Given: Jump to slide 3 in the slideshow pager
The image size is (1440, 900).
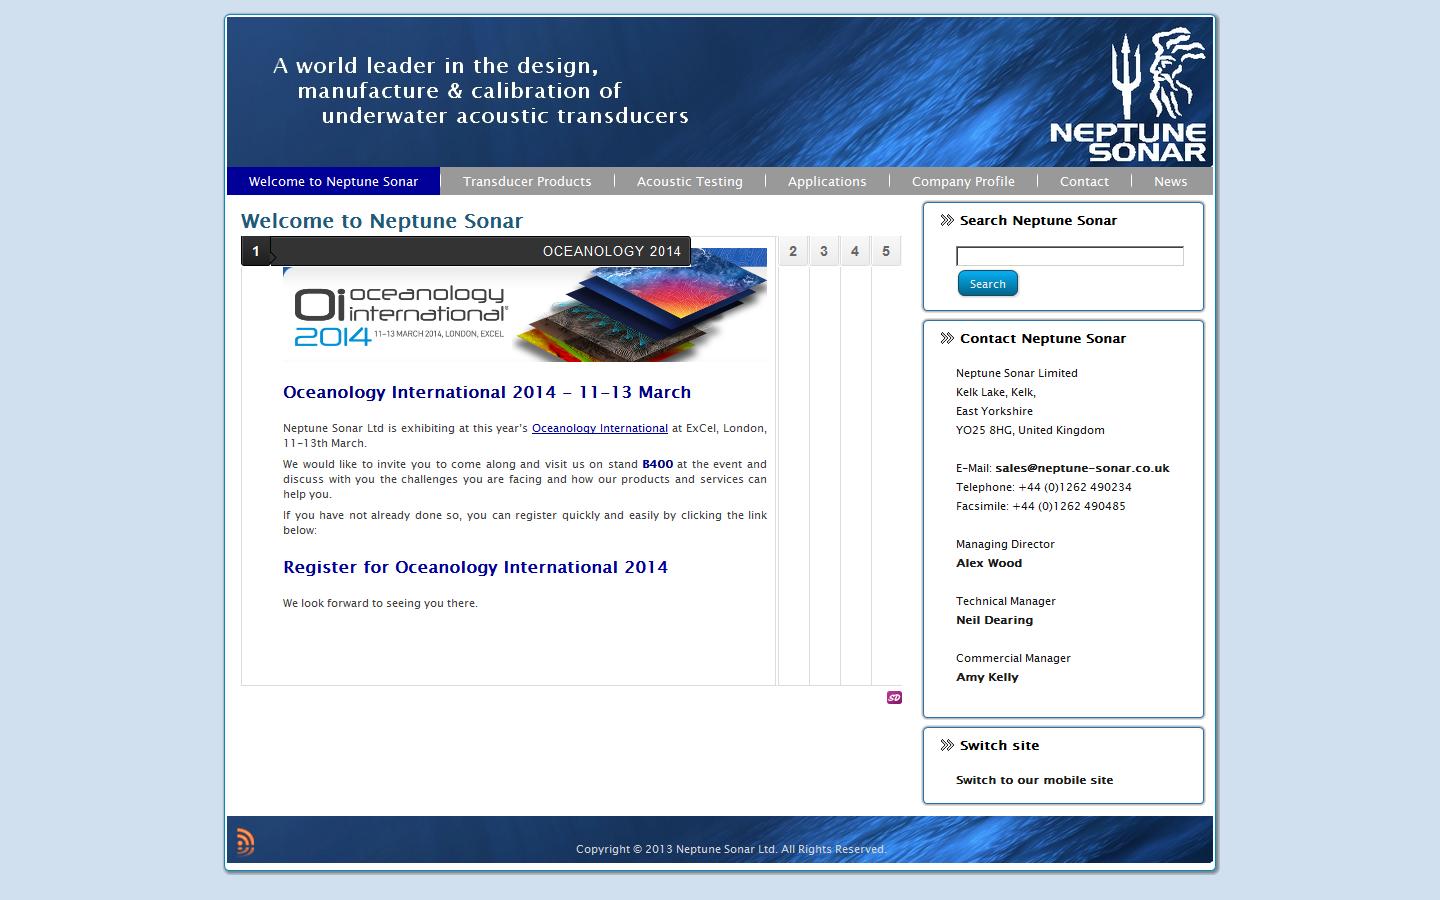Looking at the screenshot, I should [823, 251].
